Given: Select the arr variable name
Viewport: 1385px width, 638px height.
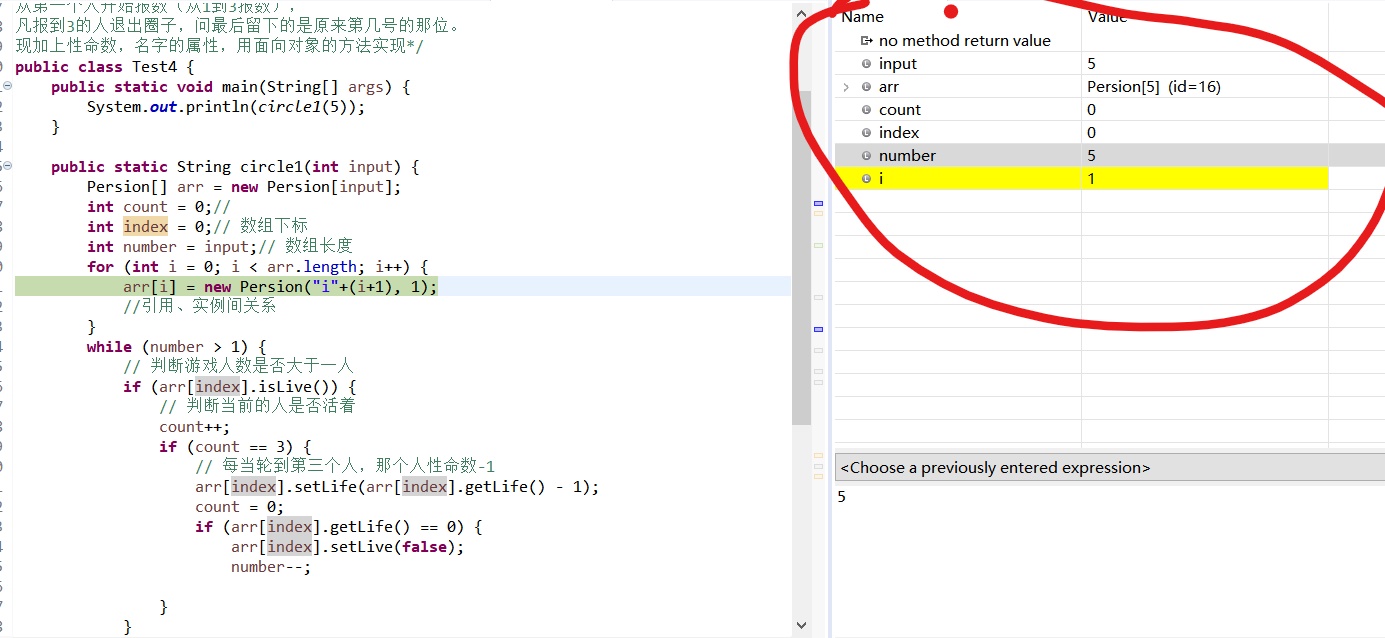Looking at the screenshot, I should 889,87.
